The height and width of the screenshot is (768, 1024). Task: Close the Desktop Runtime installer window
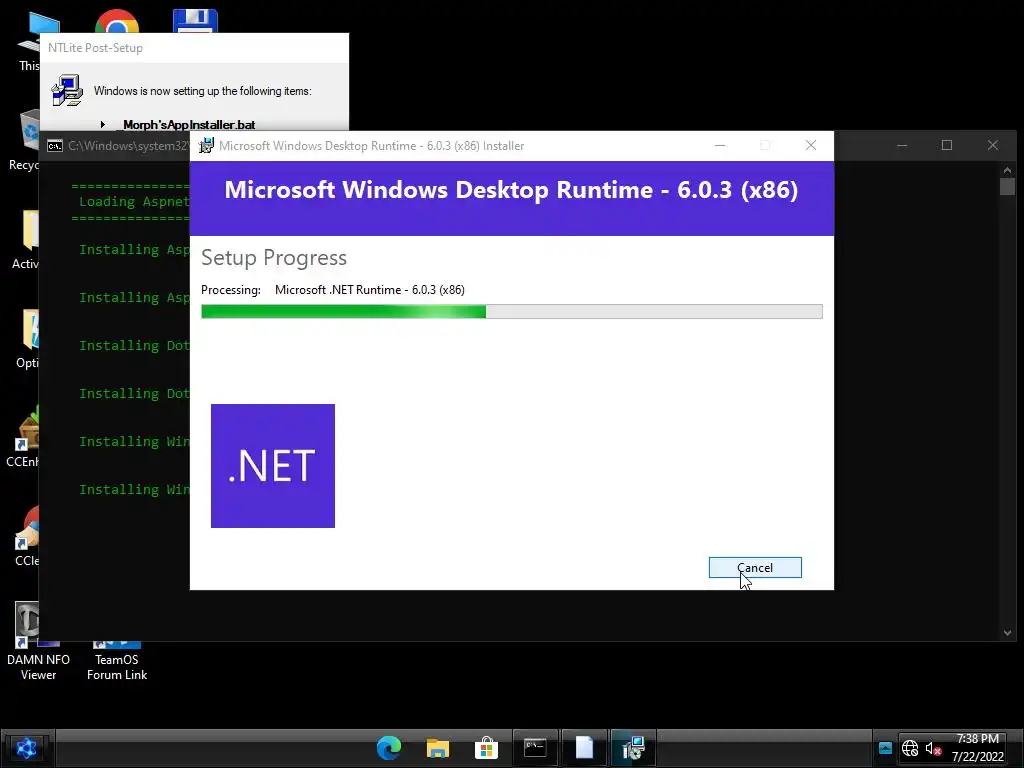coord(811,145)
